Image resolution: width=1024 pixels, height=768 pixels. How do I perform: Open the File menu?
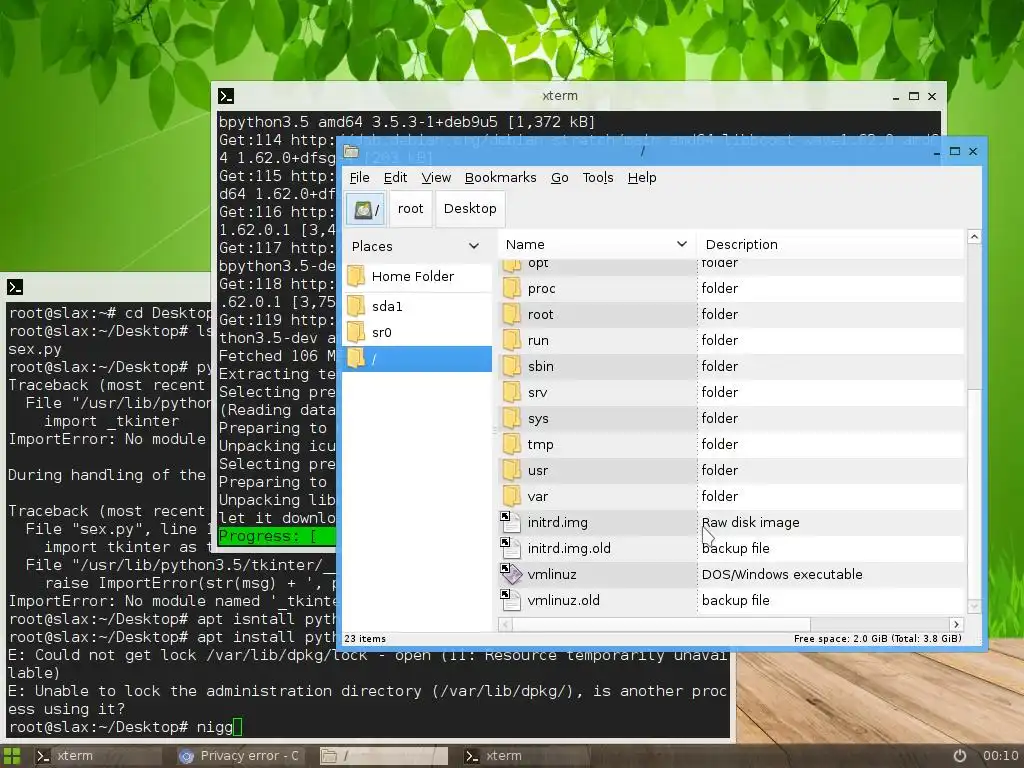tap(359, 178)
